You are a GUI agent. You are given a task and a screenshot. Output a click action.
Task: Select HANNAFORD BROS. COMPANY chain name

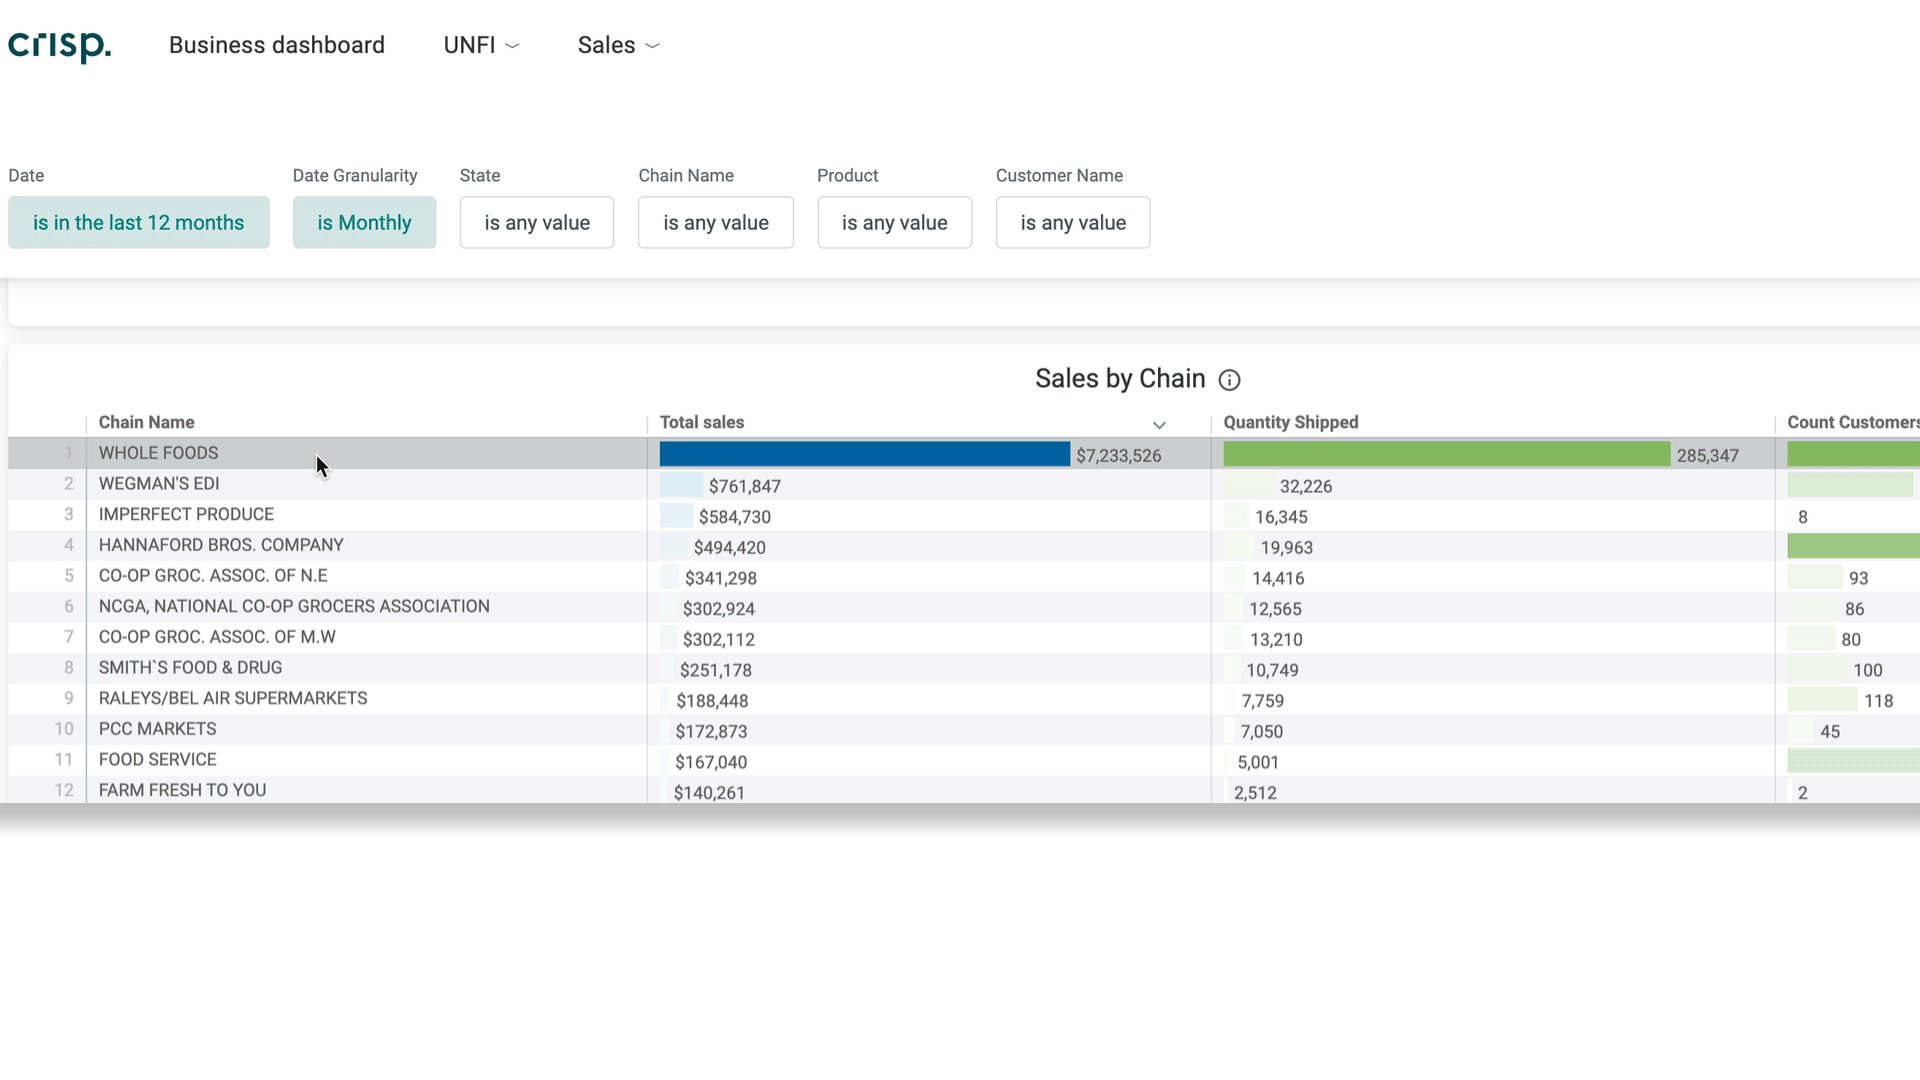(221, 545)
